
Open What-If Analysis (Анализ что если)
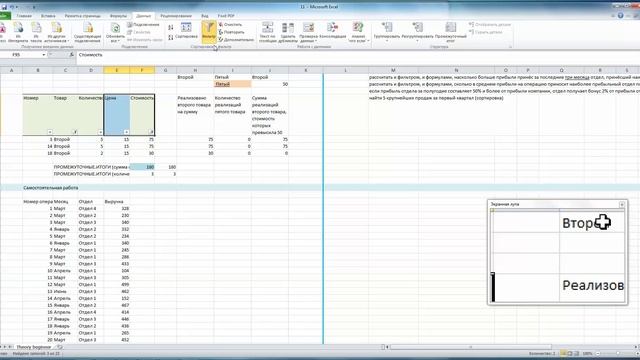358,33
